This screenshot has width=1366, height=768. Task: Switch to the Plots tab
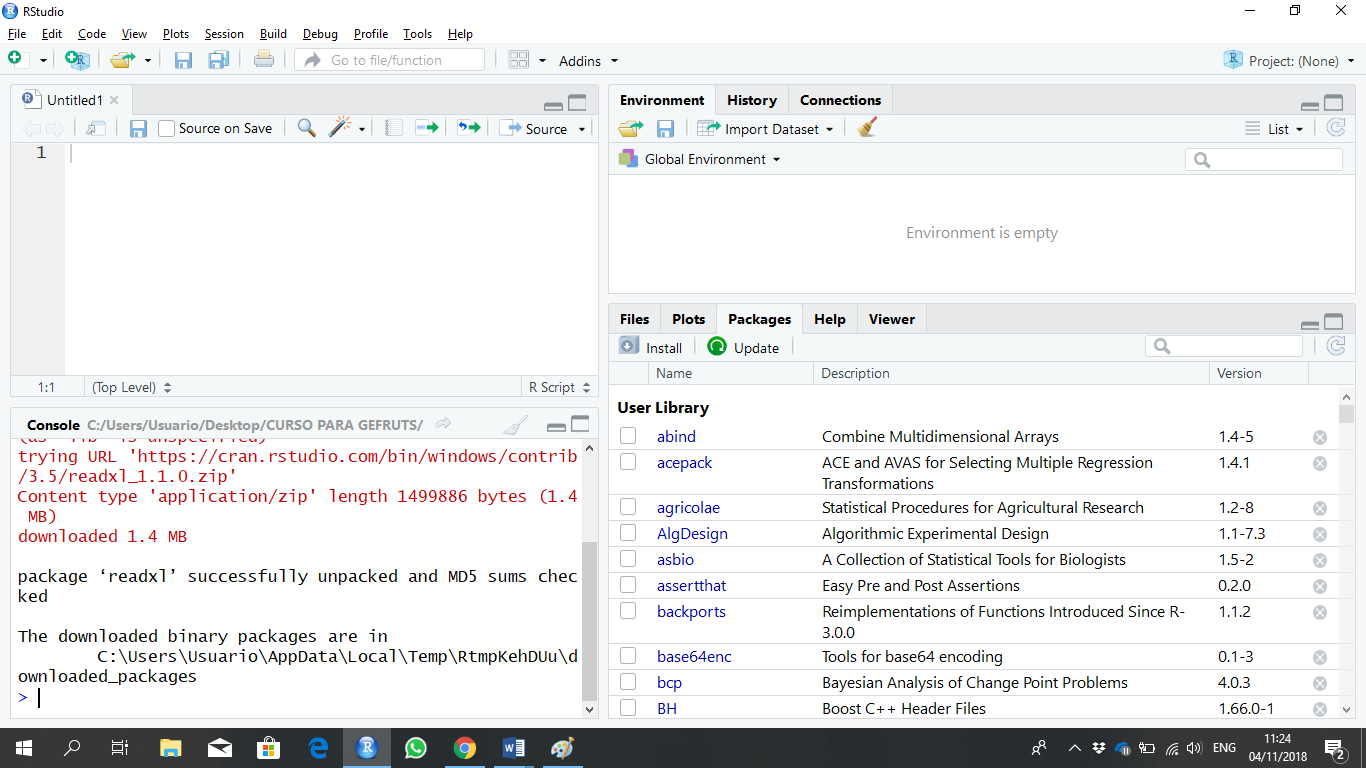tap(688, 319)
